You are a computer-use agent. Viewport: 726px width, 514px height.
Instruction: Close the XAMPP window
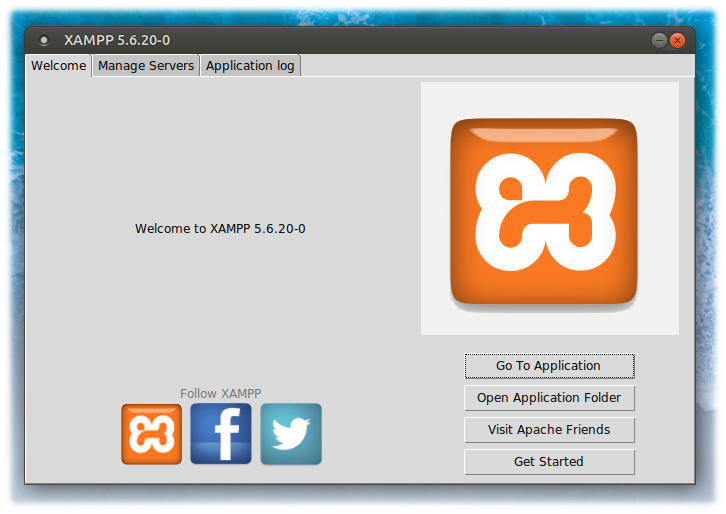[x=677, y=41]
